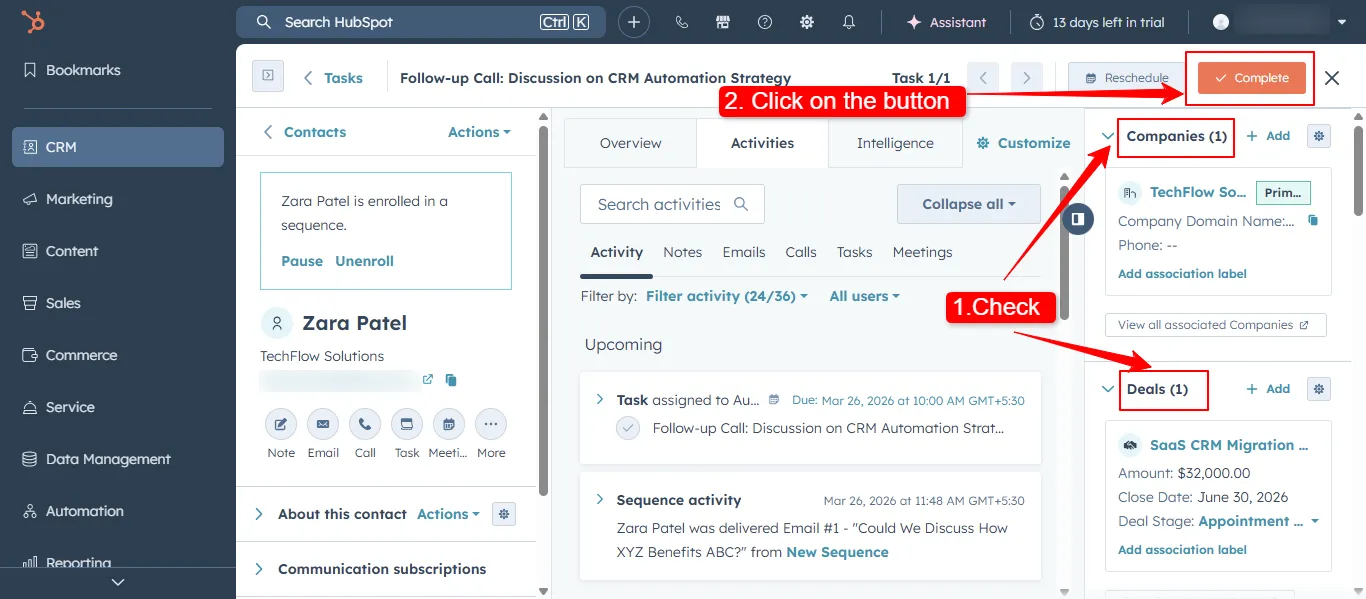Copy the Company Domain Name value
Viewport: 1366px width, 599px height.
coord(1313,221)
